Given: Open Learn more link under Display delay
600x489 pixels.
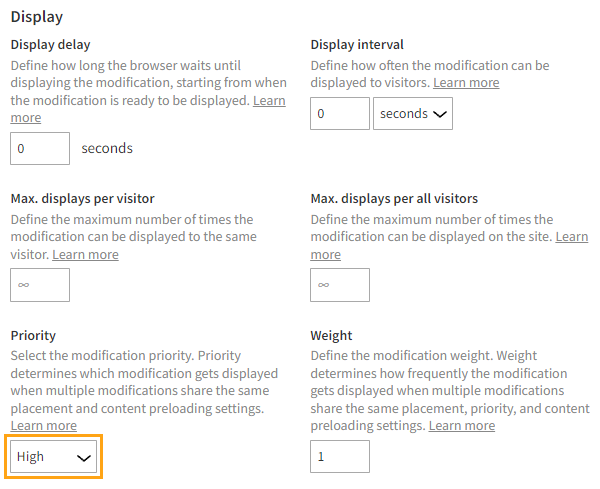Looking at the screenshot, I should click(x=269, y=101).
